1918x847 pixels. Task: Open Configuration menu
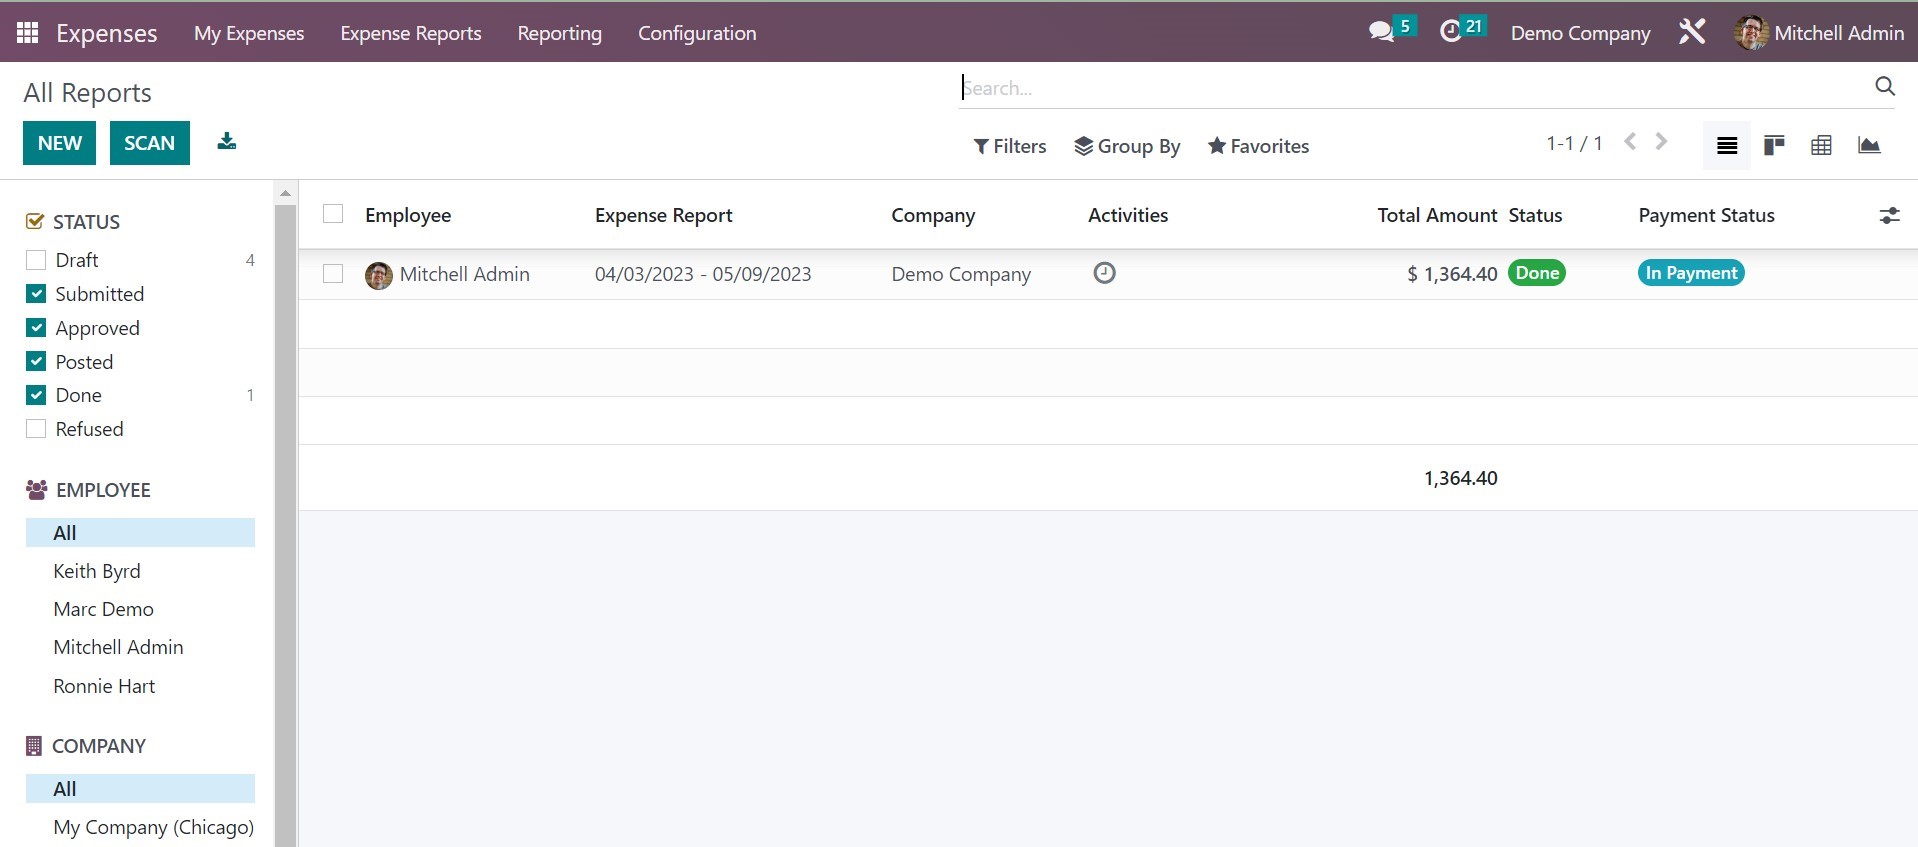697,33
